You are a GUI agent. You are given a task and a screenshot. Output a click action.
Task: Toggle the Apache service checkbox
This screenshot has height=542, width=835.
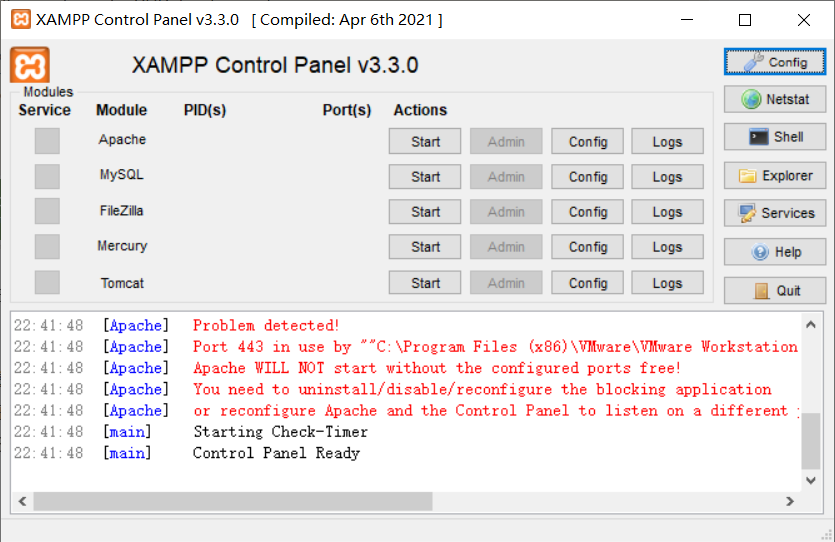47,141
